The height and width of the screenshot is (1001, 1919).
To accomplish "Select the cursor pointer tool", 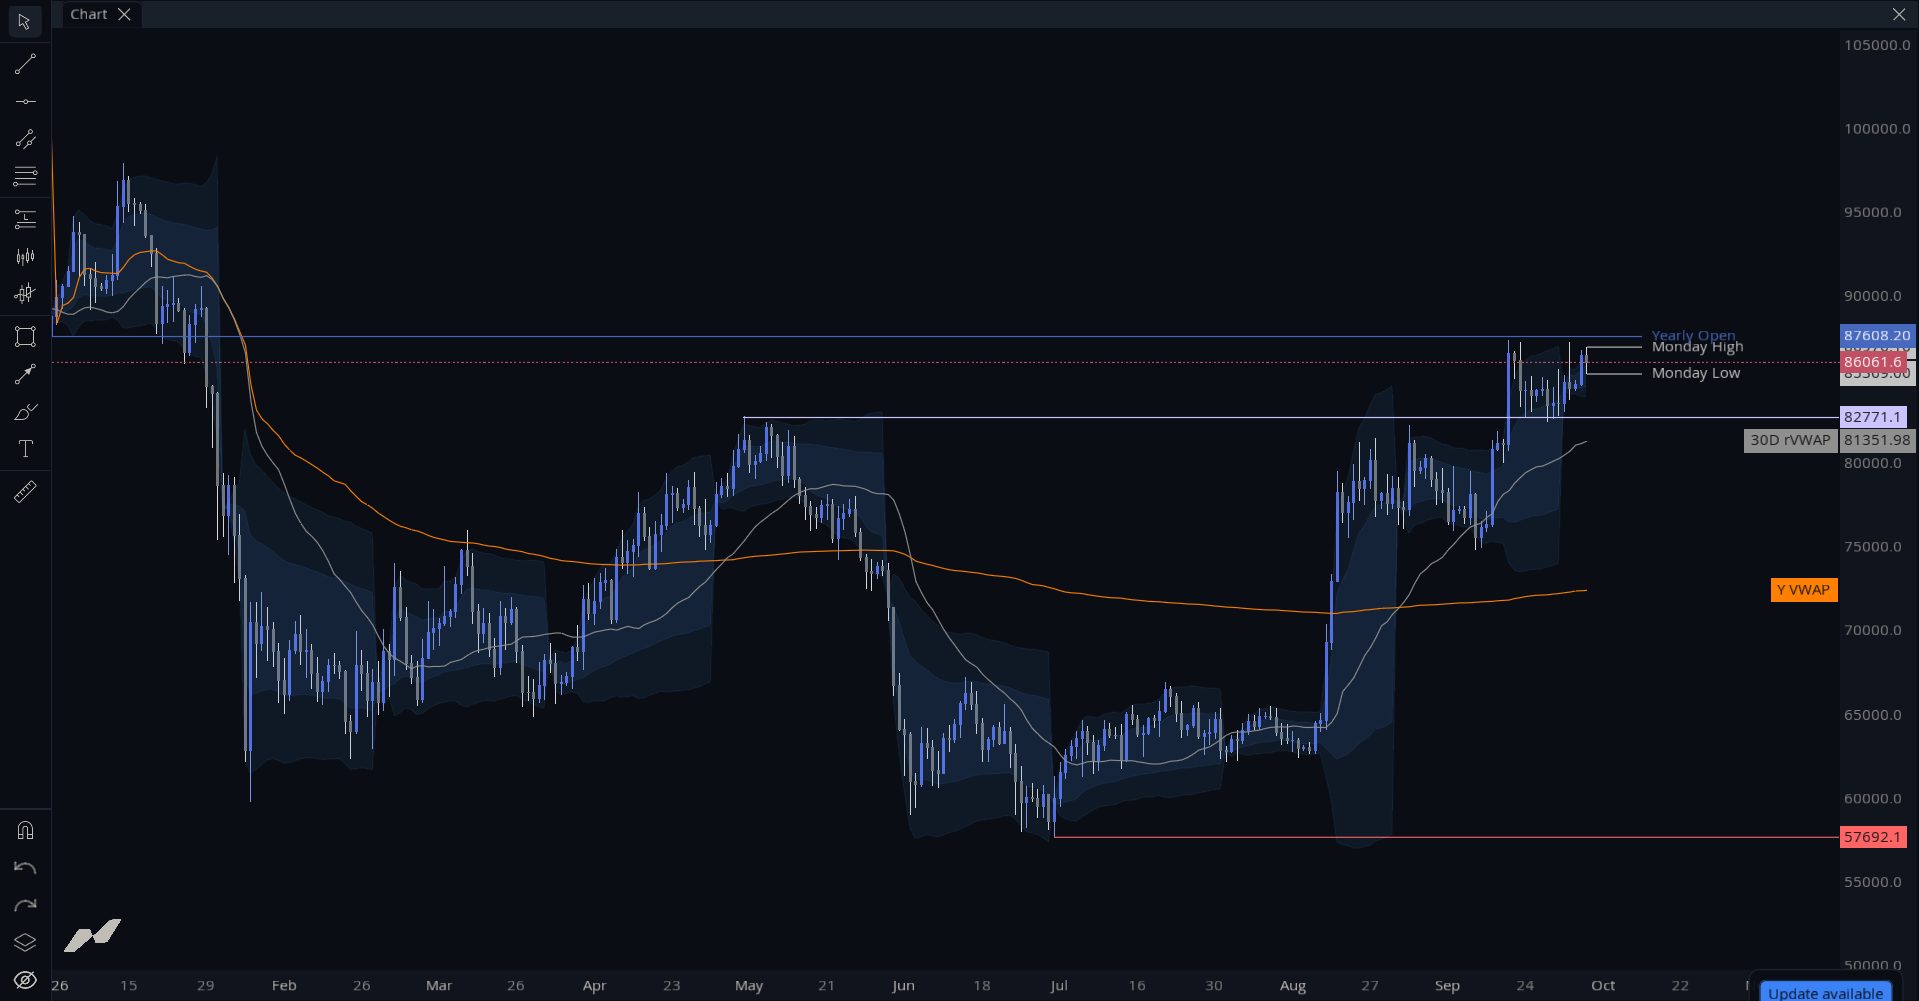I will (x=25, y=21).
